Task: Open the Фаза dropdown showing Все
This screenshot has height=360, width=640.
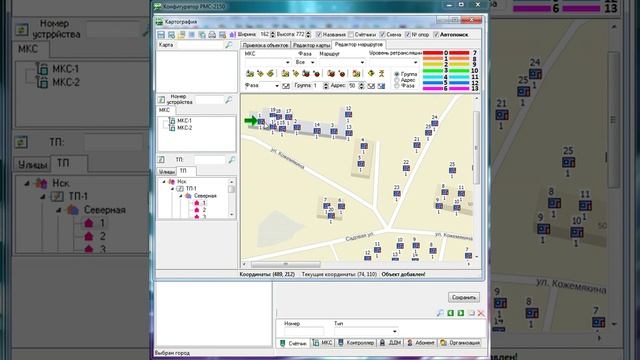Action: click(x=312, y=62)
